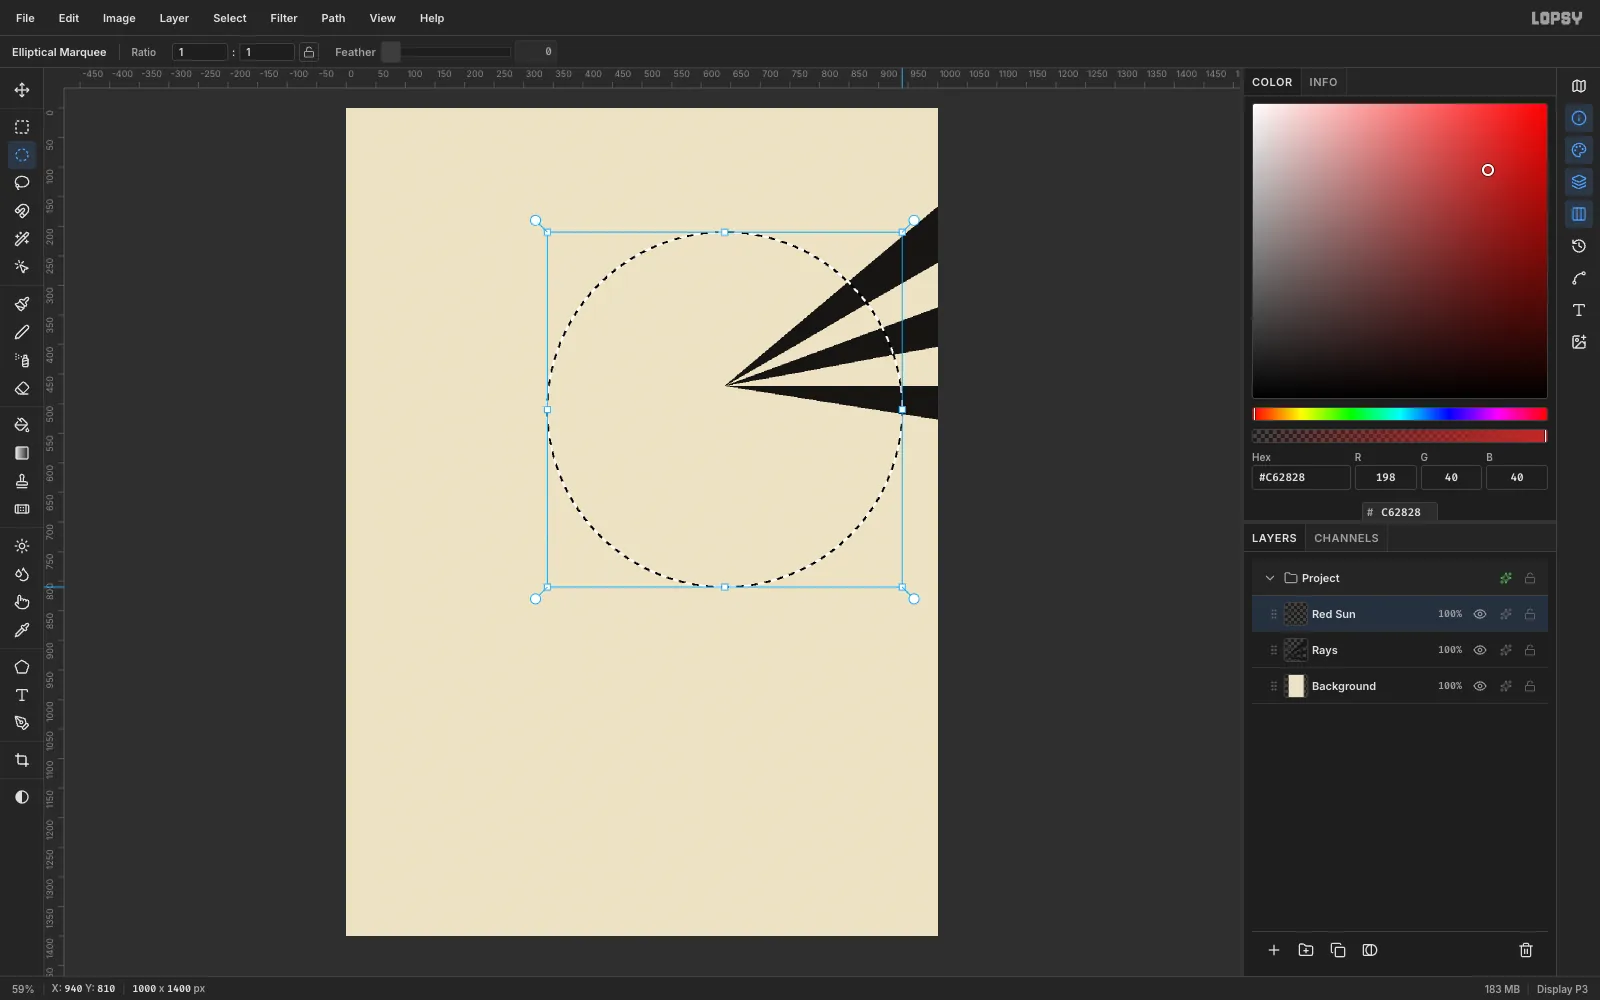Open the Layer menu
This screenshot has height=1000, width=1600.
174,18
